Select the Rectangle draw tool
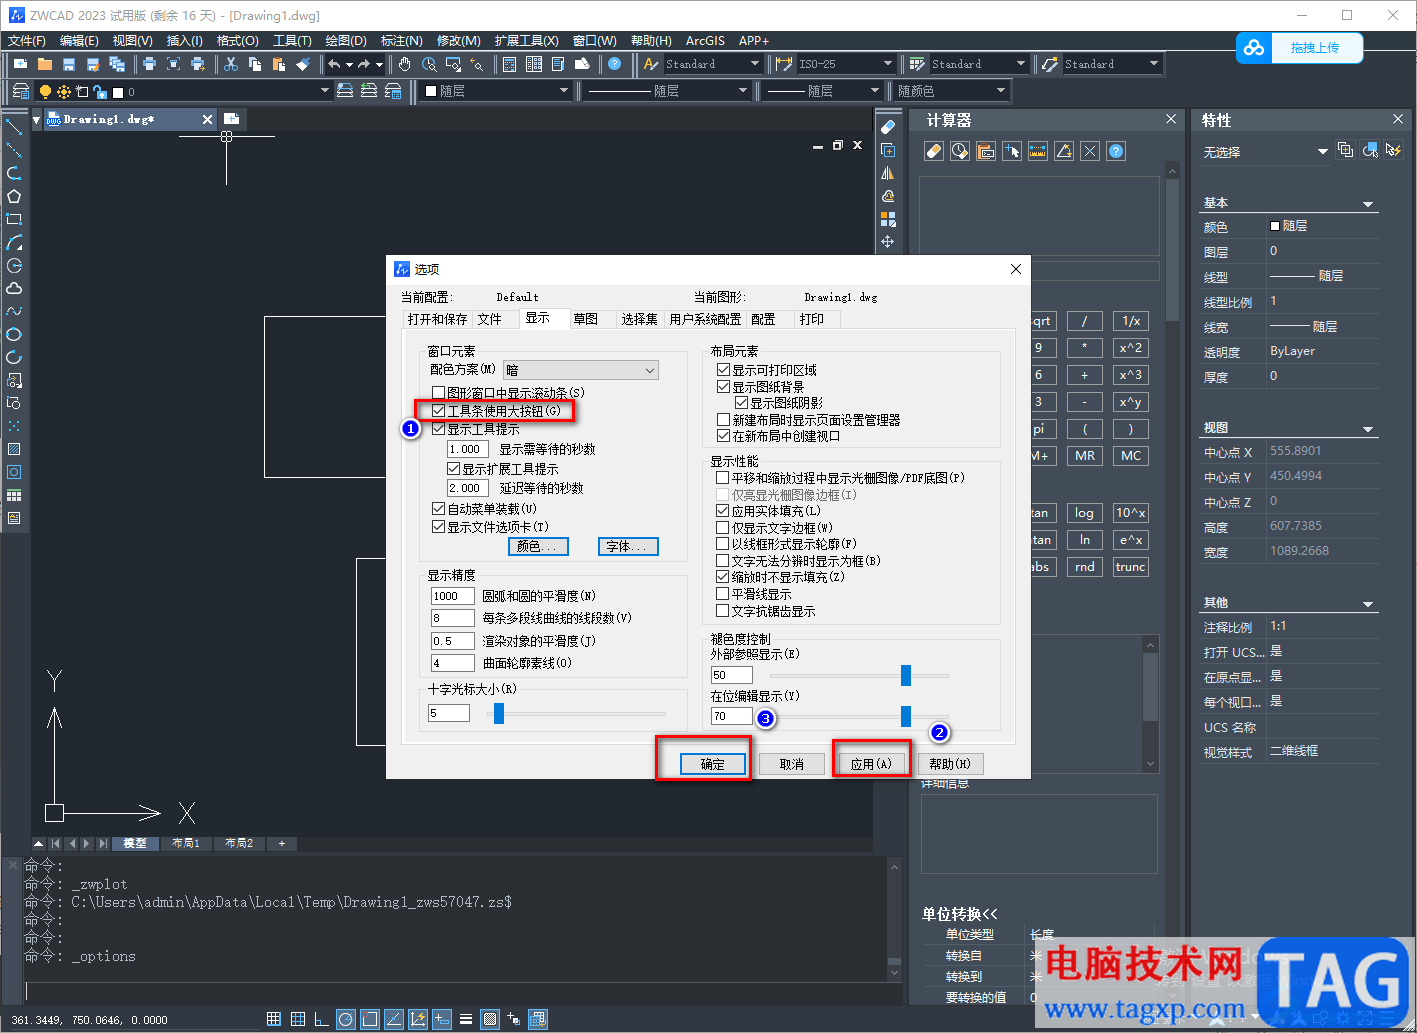Screen dimensions: 1417x1033 click(x=14, y=219)
